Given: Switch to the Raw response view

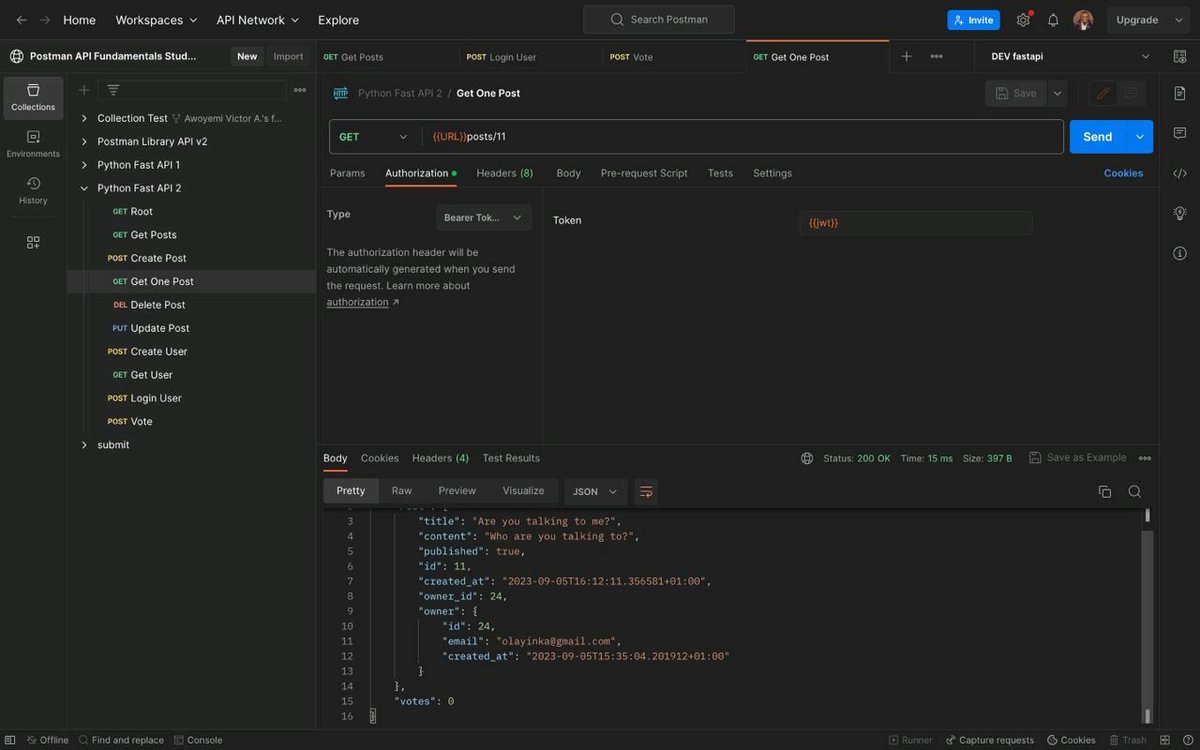Looking at the screenshot, I should pos(401,491).
